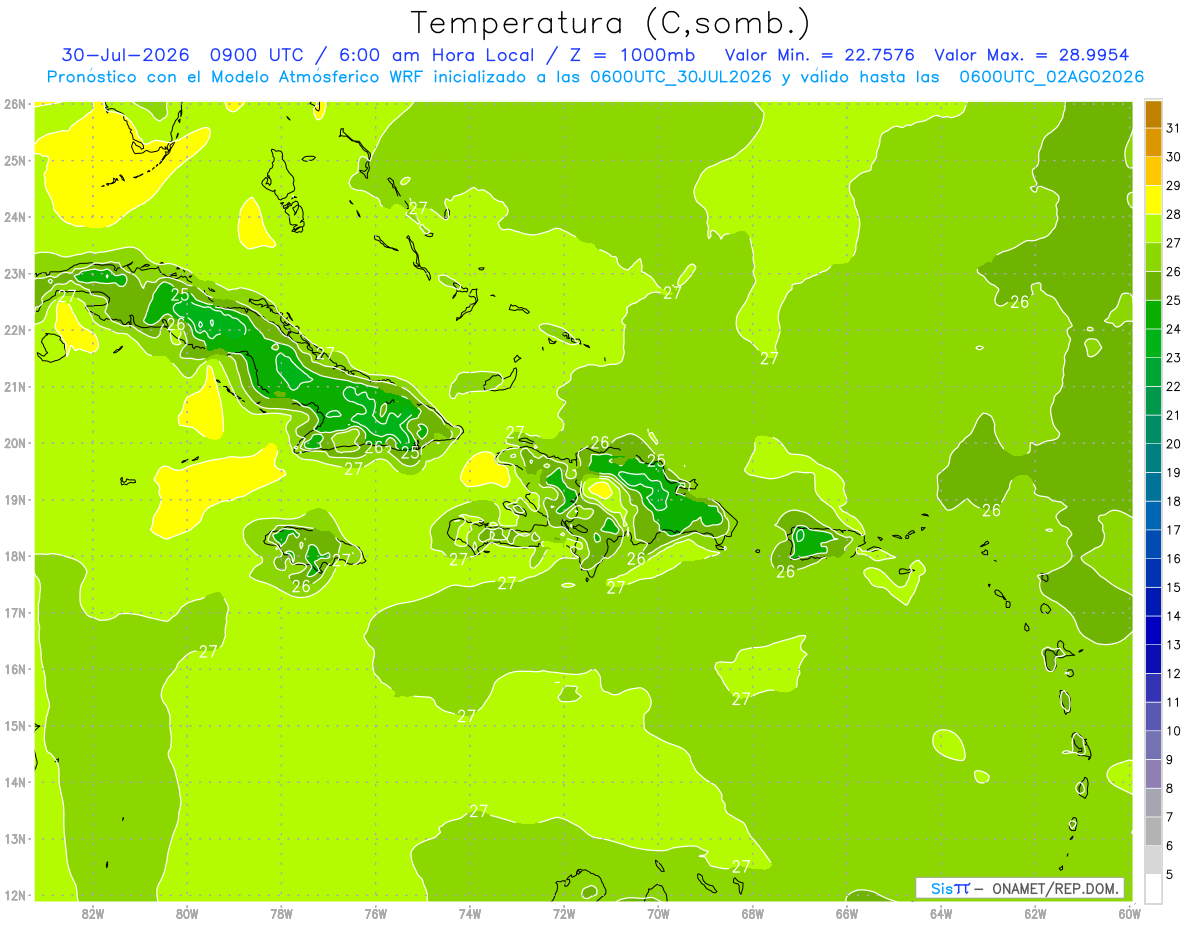The height and width of the screenshot is (927, 1200).
Task: Click the "66W" longitude axis label
Action: coord(847,913)
